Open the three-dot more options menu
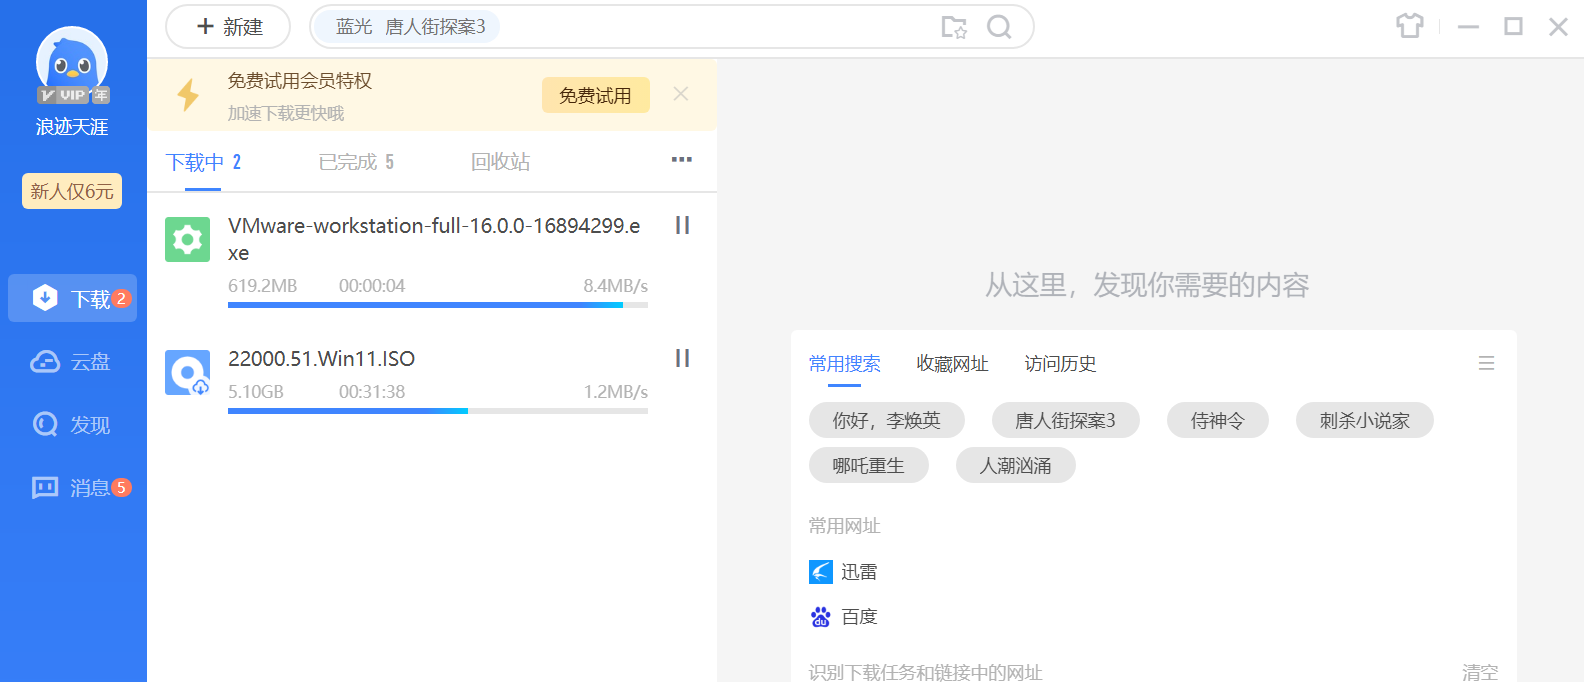This screenshot has width=1584, height=682. coord(682,160)
